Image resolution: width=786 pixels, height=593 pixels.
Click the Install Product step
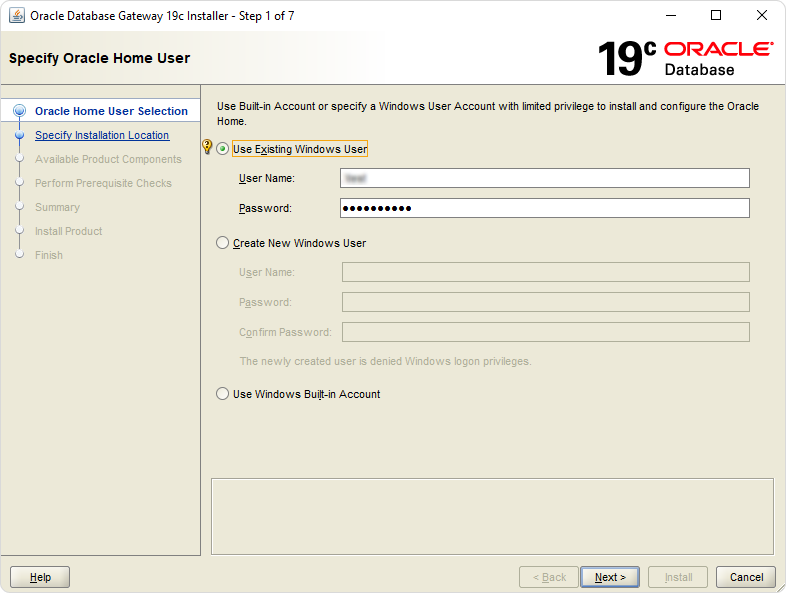click(x=69, y=231)
